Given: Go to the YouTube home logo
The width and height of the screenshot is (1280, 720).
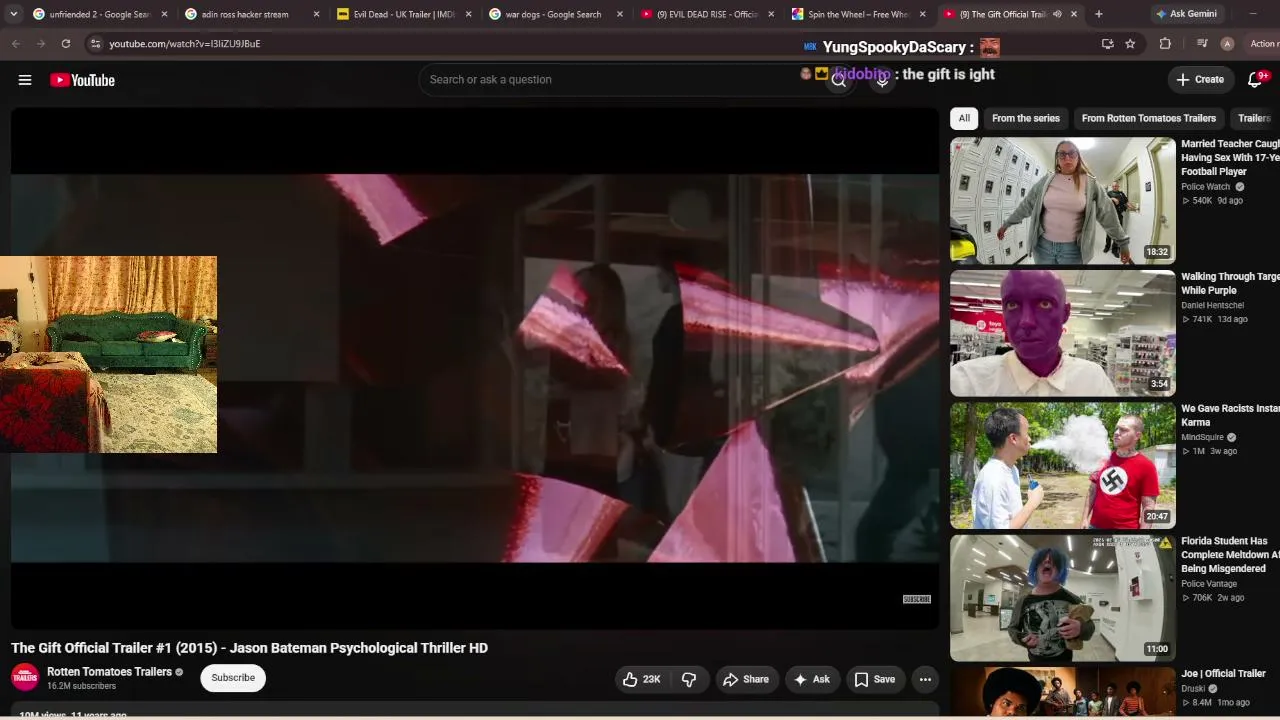Looking at the screenshot, I should point(82,80).
